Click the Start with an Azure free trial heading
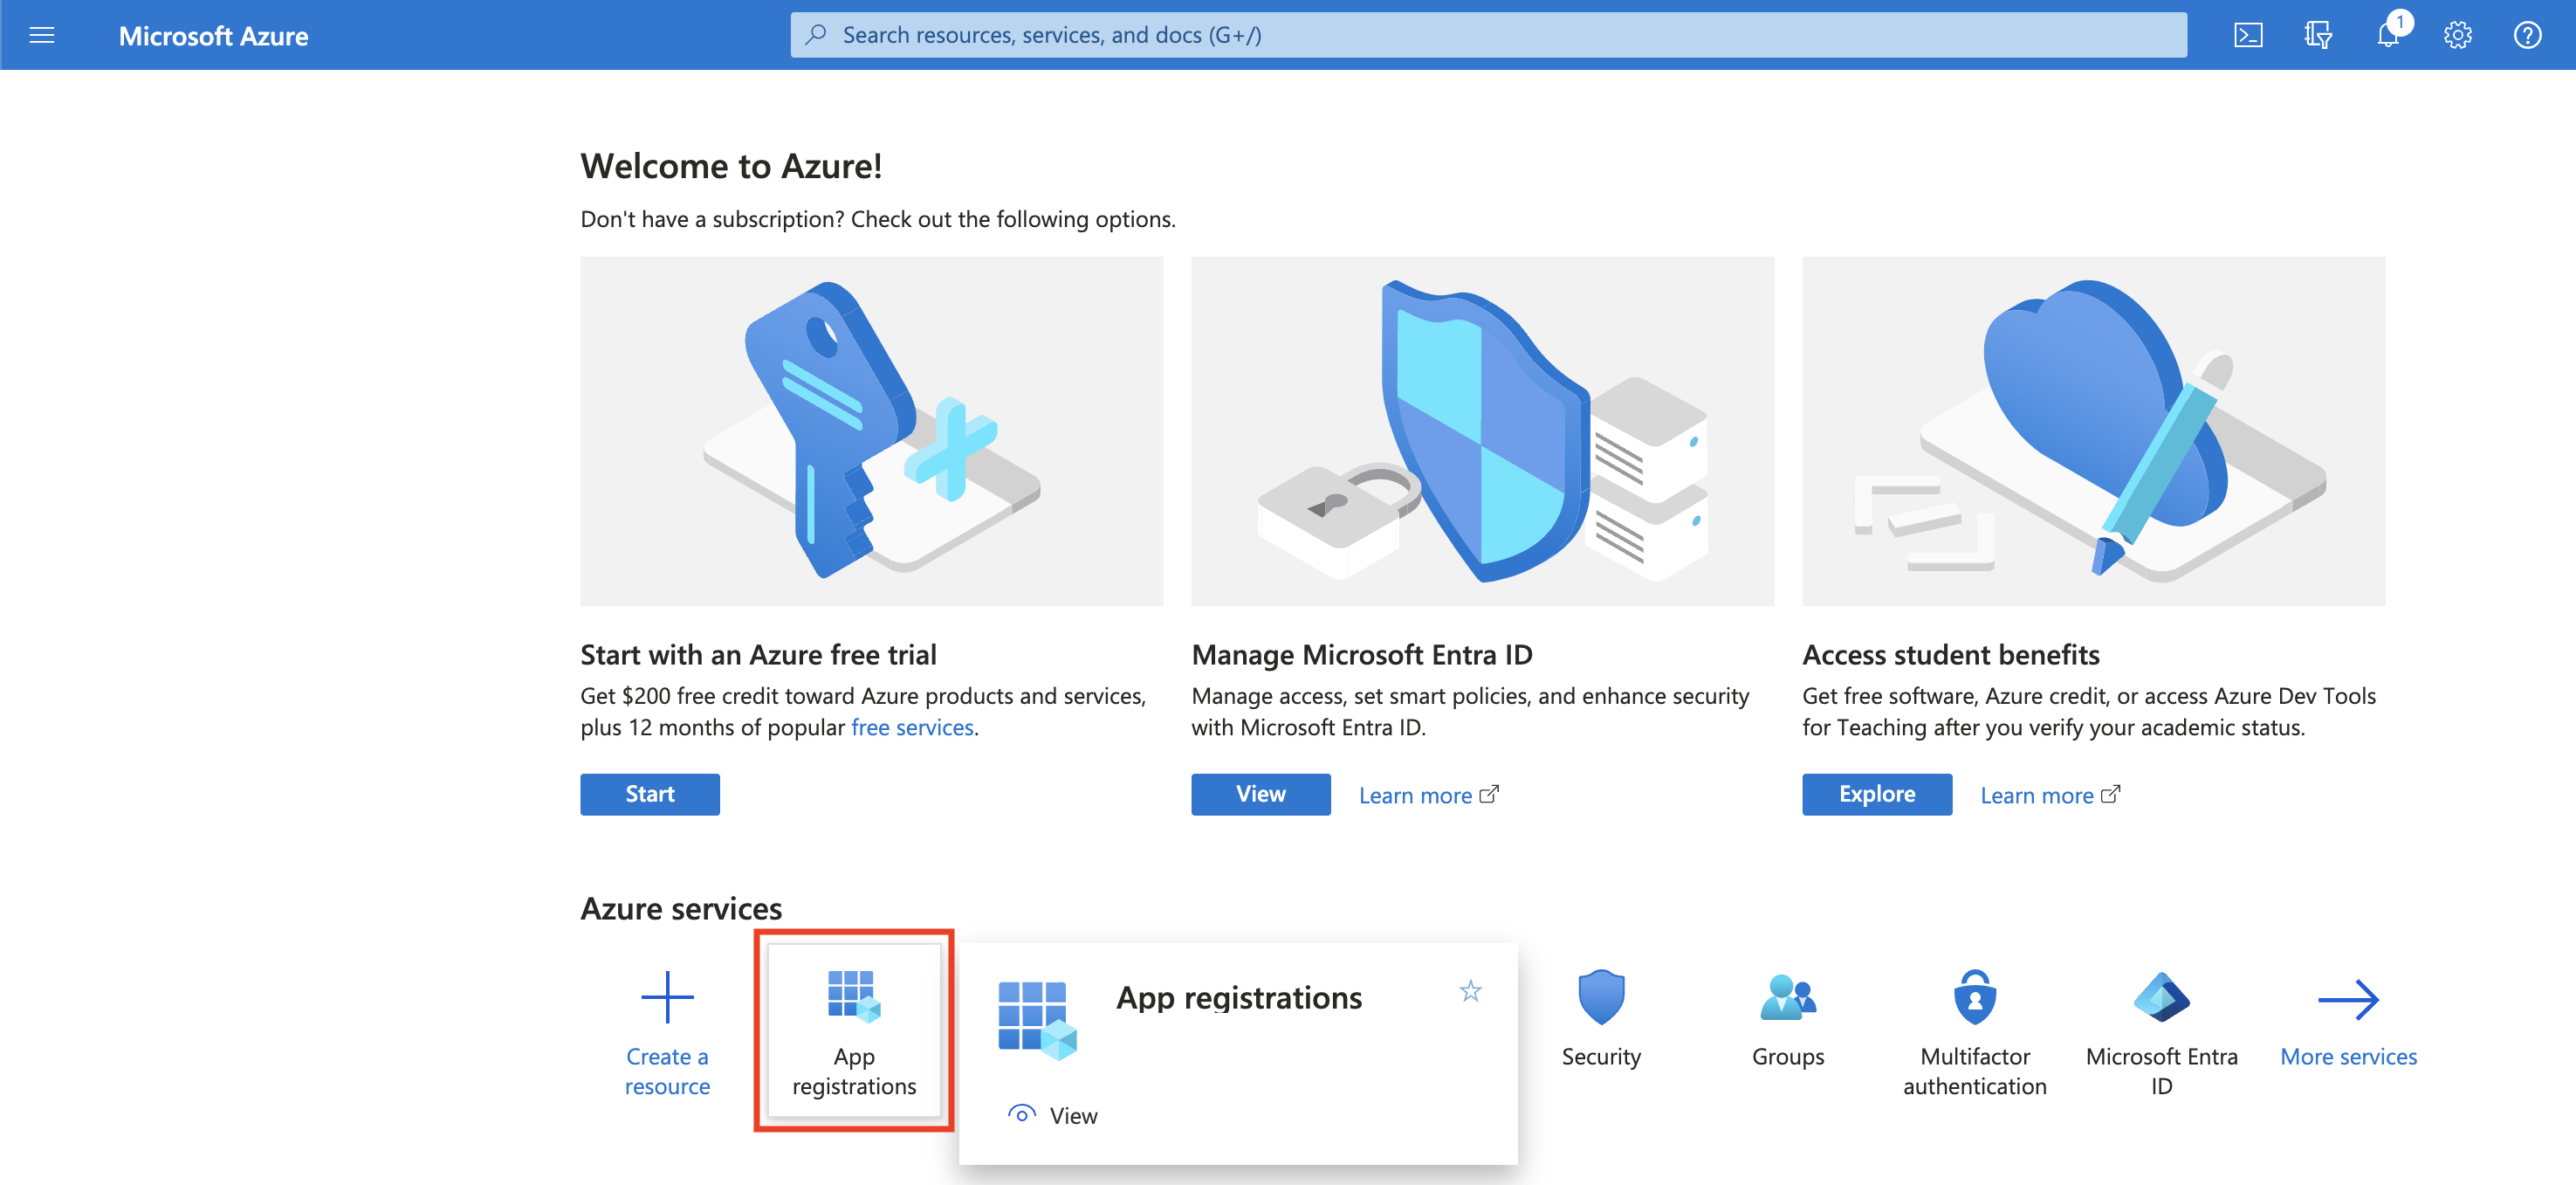This screenshot has width=2576, height=1185. pyautogui.click(x=758, y=654)
